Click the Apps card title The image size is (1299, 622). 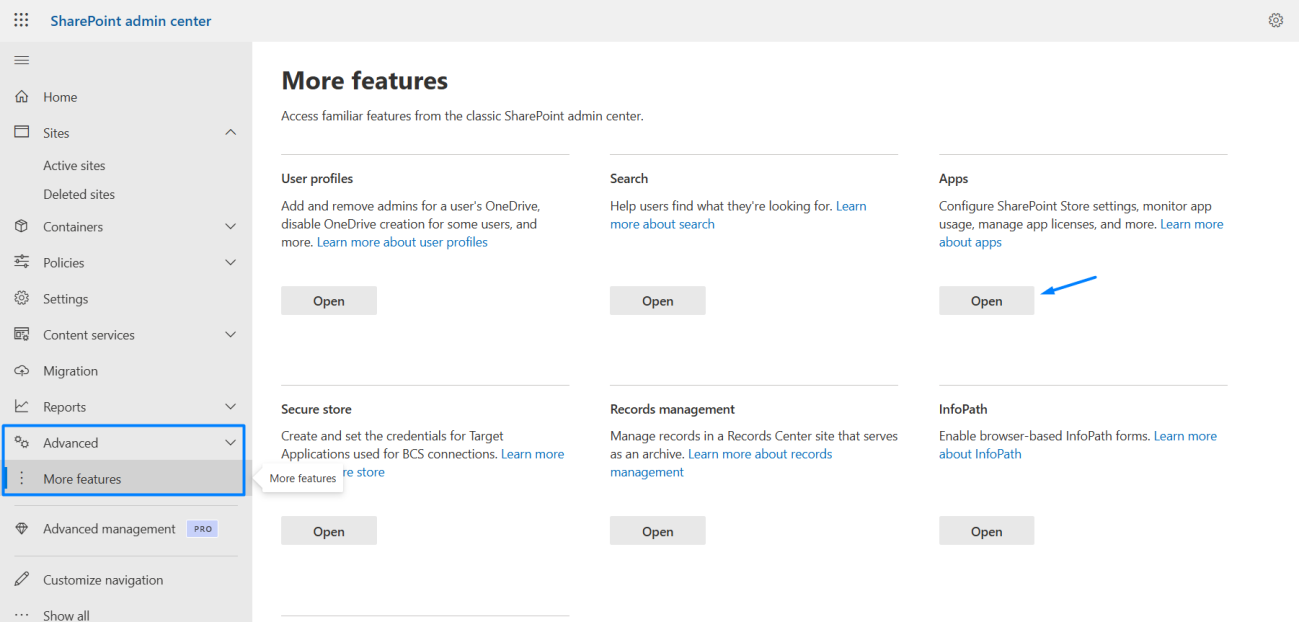click(x=953, y=179)
